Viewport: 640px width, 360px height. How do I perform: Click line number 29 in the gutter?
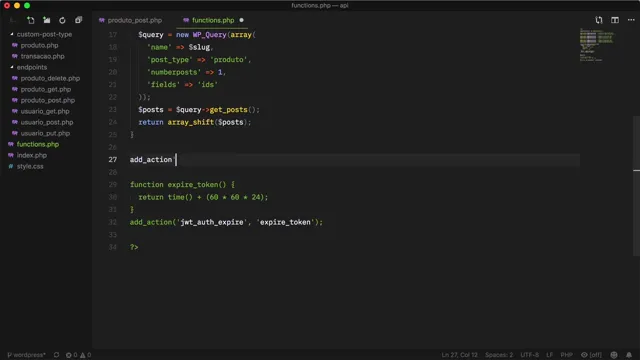coord(113,185)
